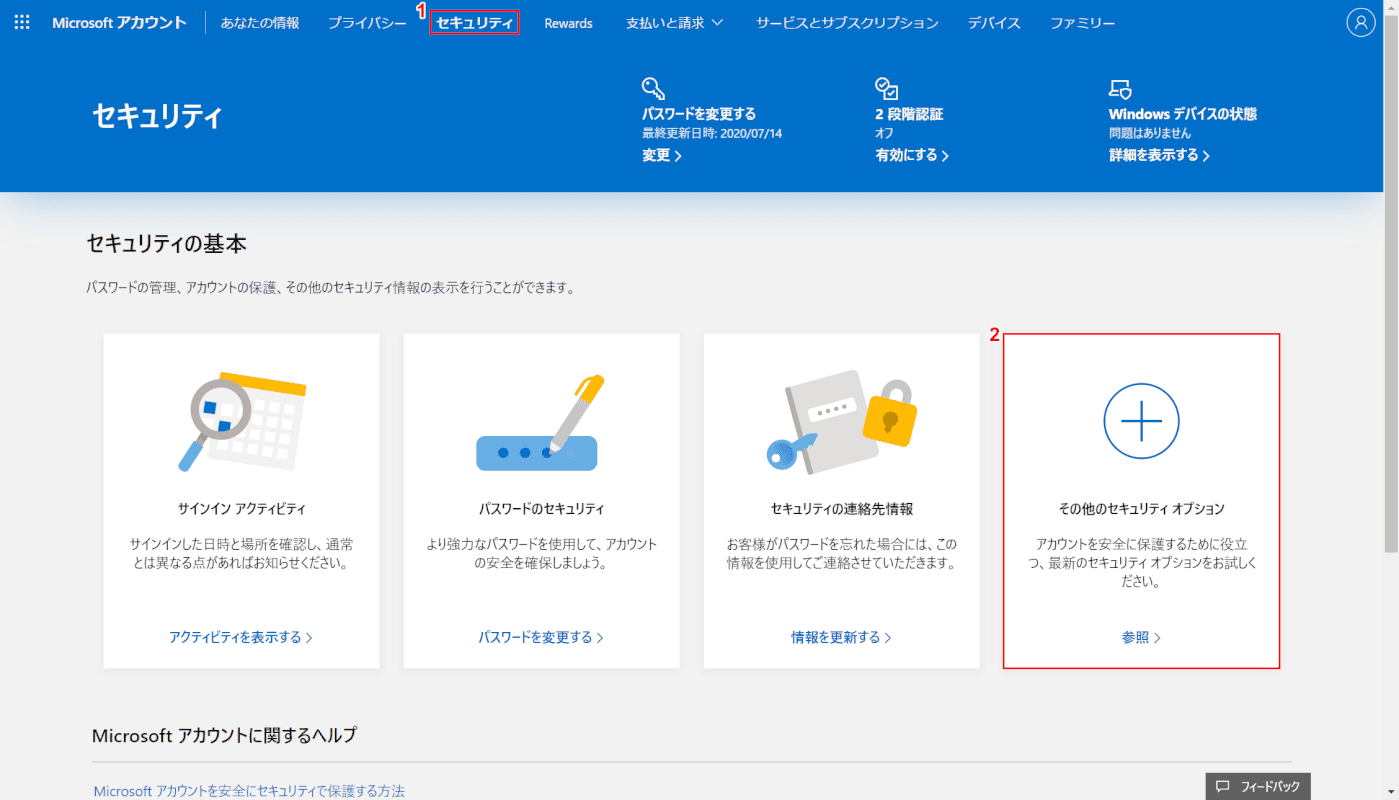Viewport: 1399px width, 800px height.
Task: Click the パスワードを変更する header title
Action: [x=699, y=114]
